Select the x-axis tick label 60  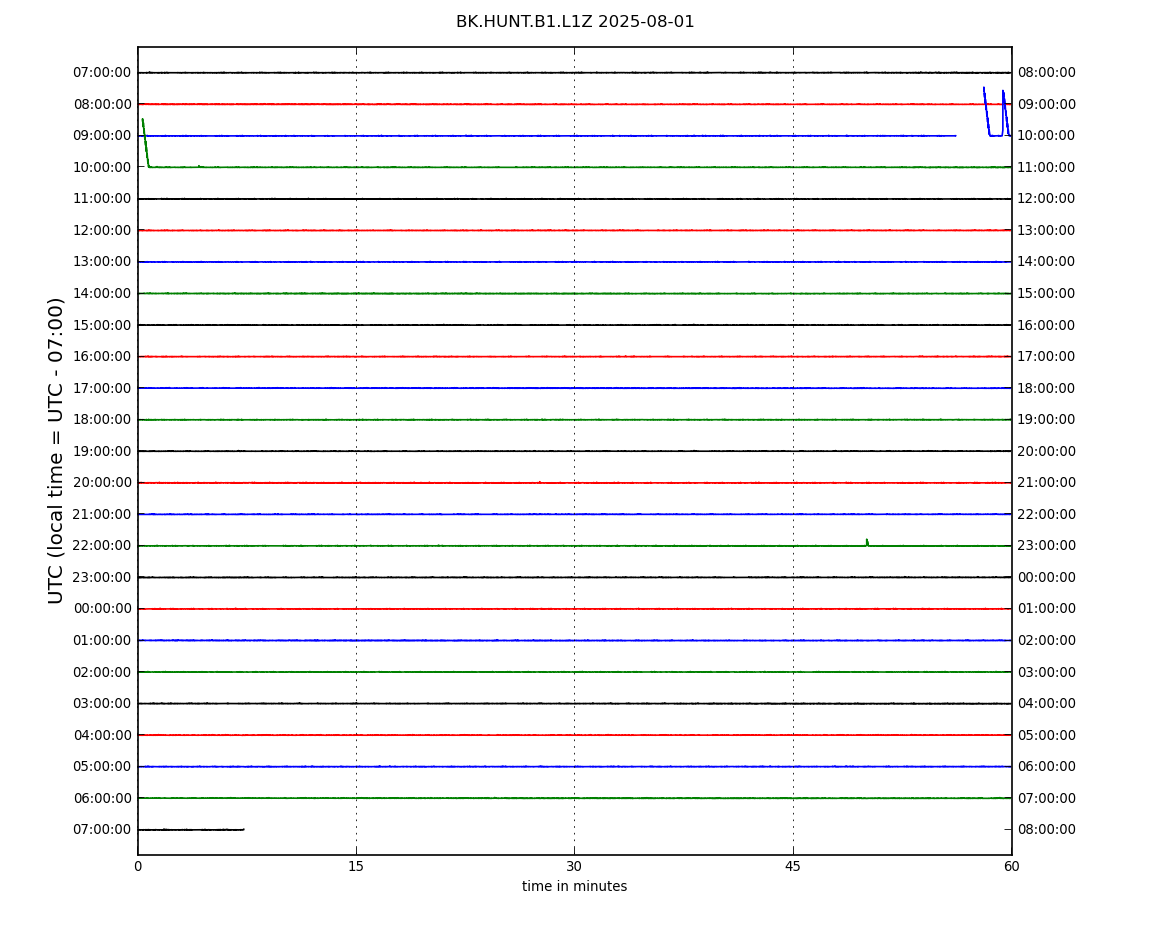tap(1011, 866)
